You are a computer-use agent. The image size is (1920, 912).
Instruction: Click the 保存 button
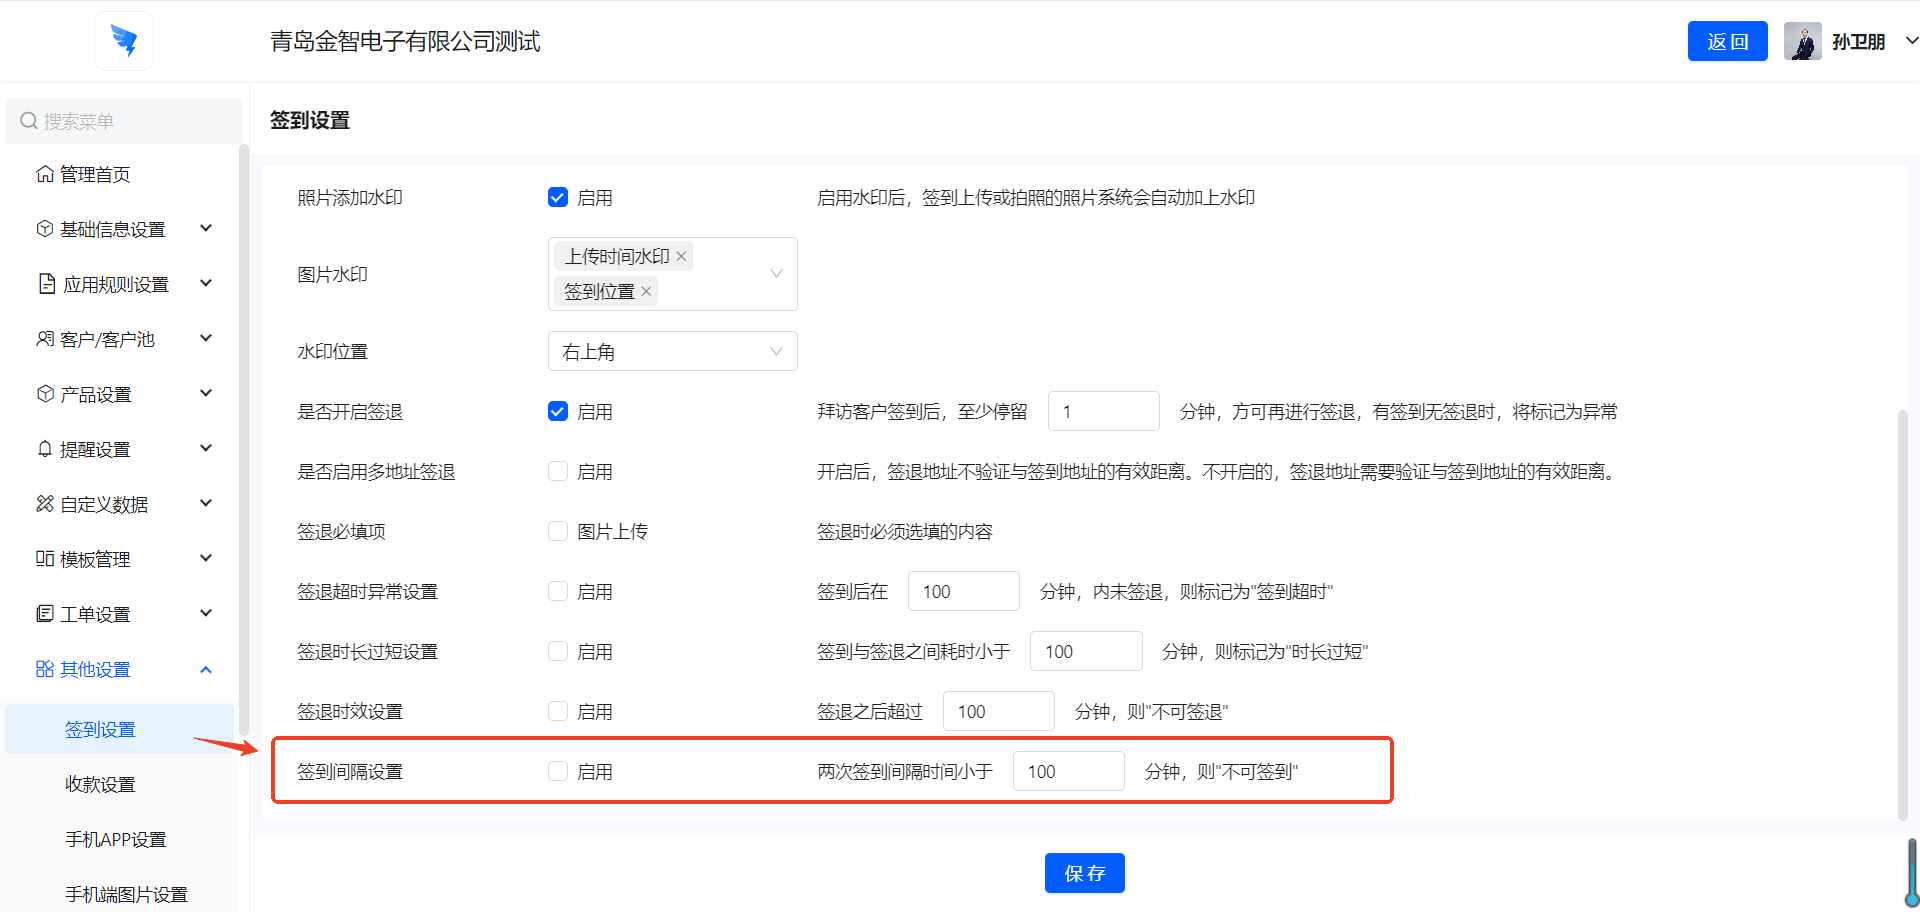pos(1084,873)
